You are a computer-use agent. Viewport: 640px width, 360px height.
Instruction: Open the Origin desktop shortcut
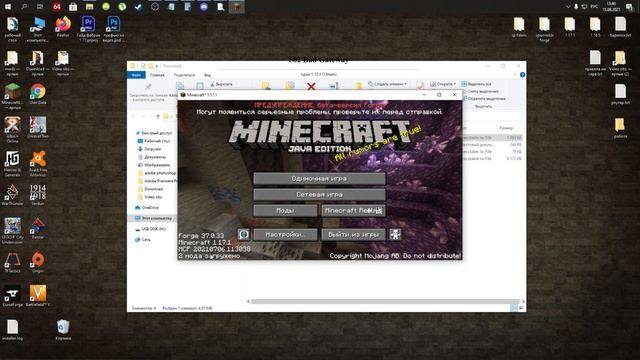(x=38, y=262)
